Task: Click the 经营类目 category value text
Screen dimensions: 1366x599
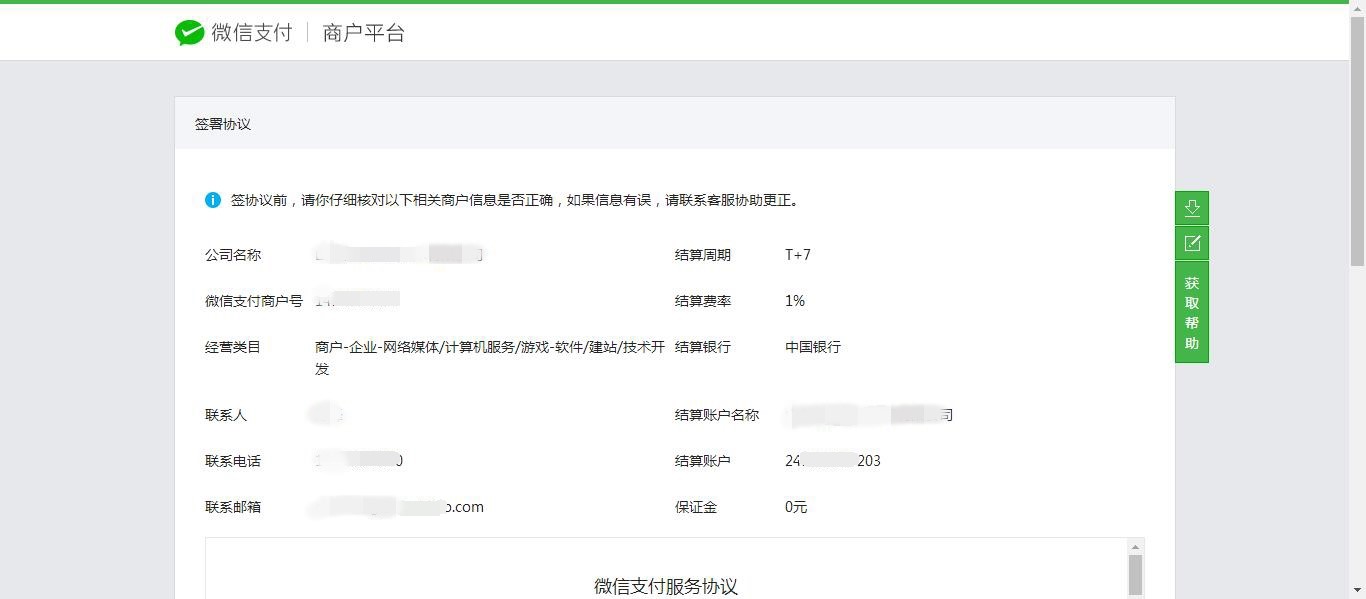Action: tap(490, 358)
